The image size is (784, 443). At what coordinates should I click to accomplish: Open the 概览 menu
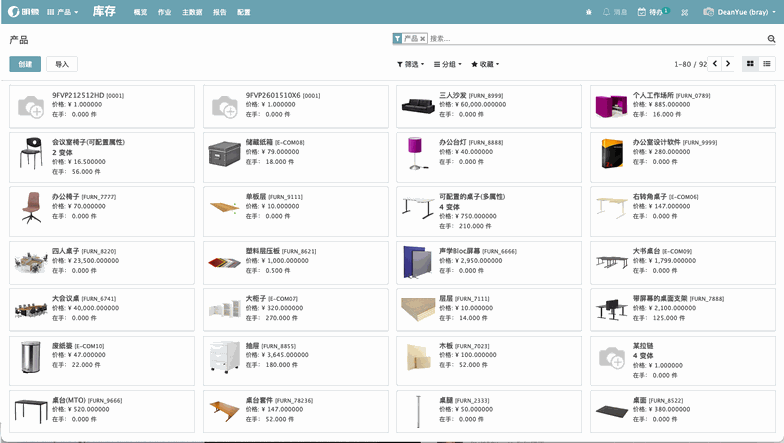[x=140, y=12]
